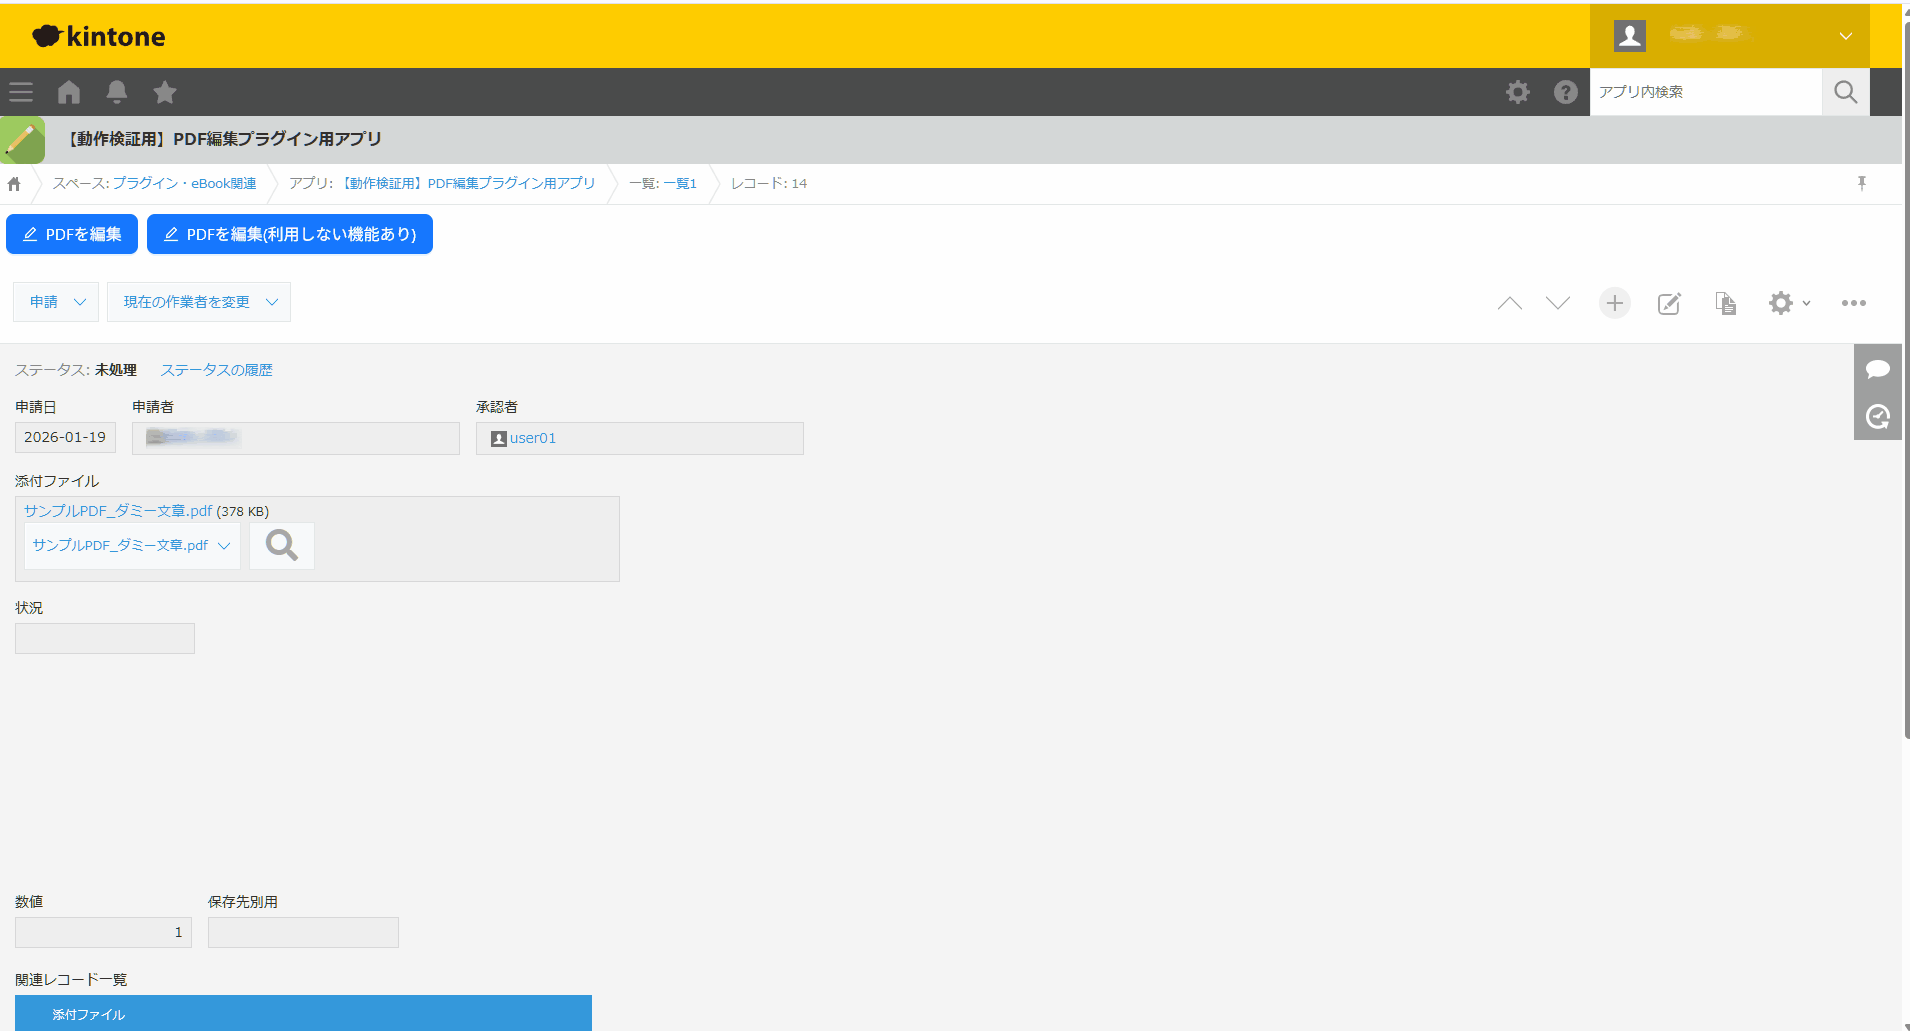This screenshot has height=1031, width=1910.
Task: Click the アプリ内検索 search field
Action: [x=1705, y=92]
